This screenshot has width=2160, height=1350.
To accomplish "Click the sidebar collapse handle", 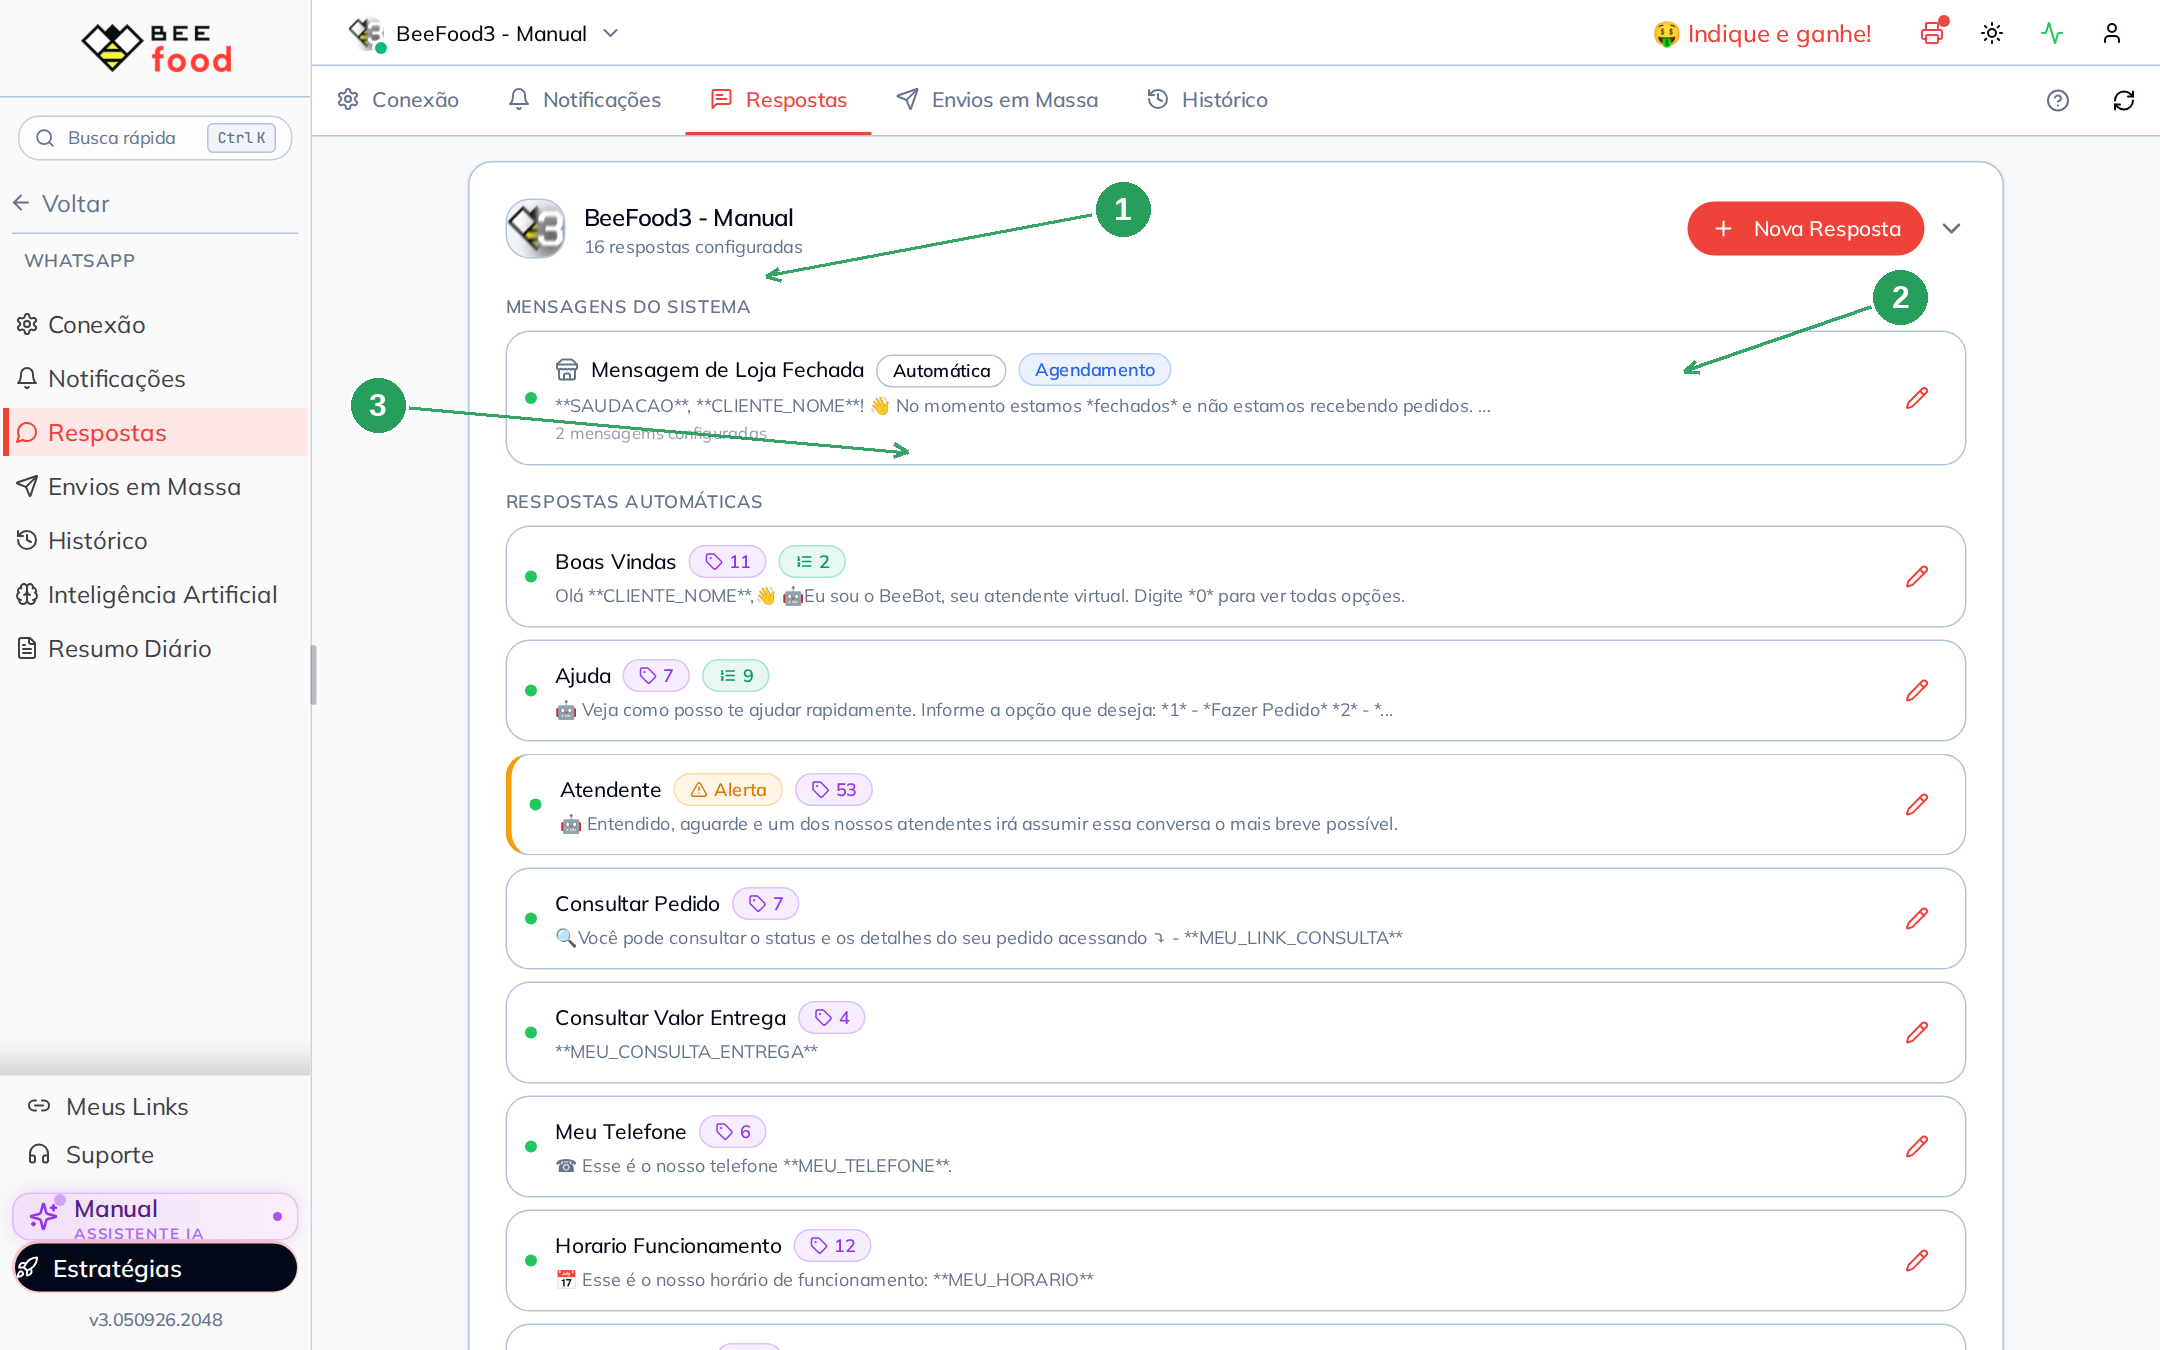I will pyautogui.click(x=313, y=675).
